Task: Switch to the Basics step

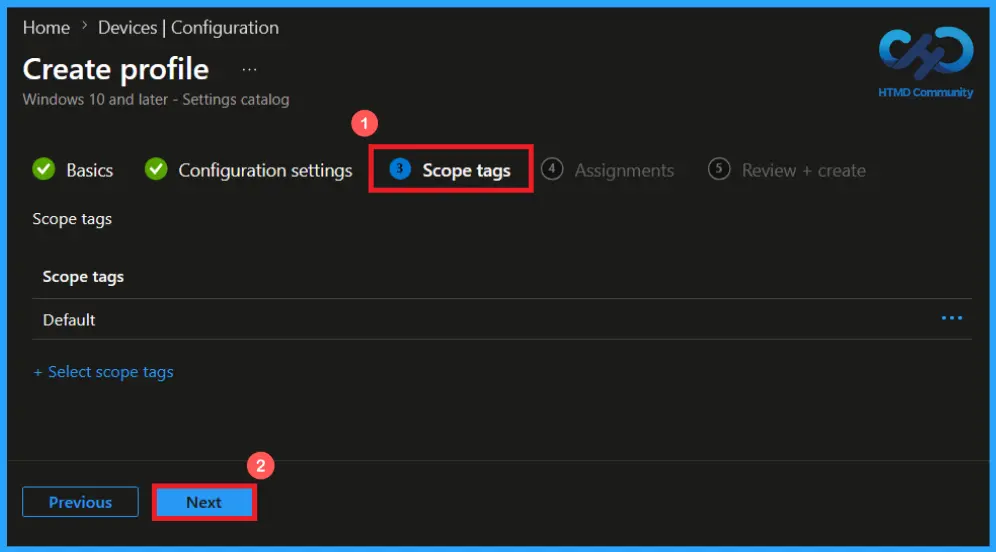Action: (90, 170)
